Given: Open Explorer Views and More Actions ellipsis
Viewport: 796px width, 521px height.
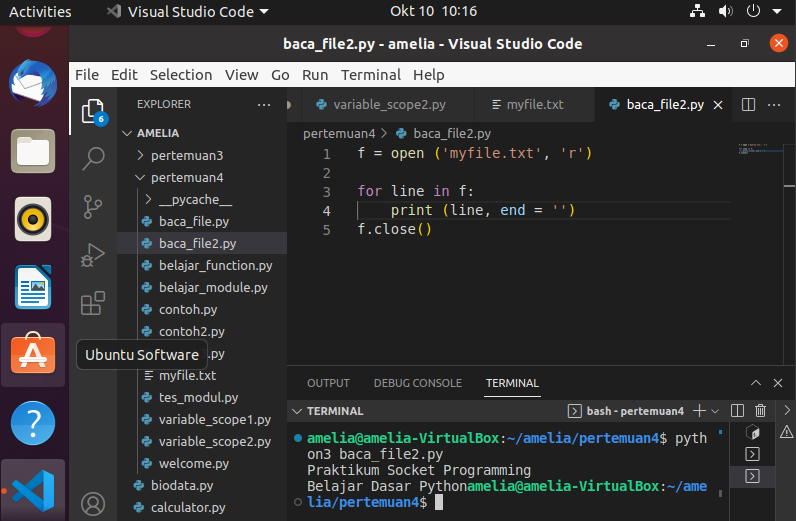Looking at the screenshot, I should (x=264, y=105).
